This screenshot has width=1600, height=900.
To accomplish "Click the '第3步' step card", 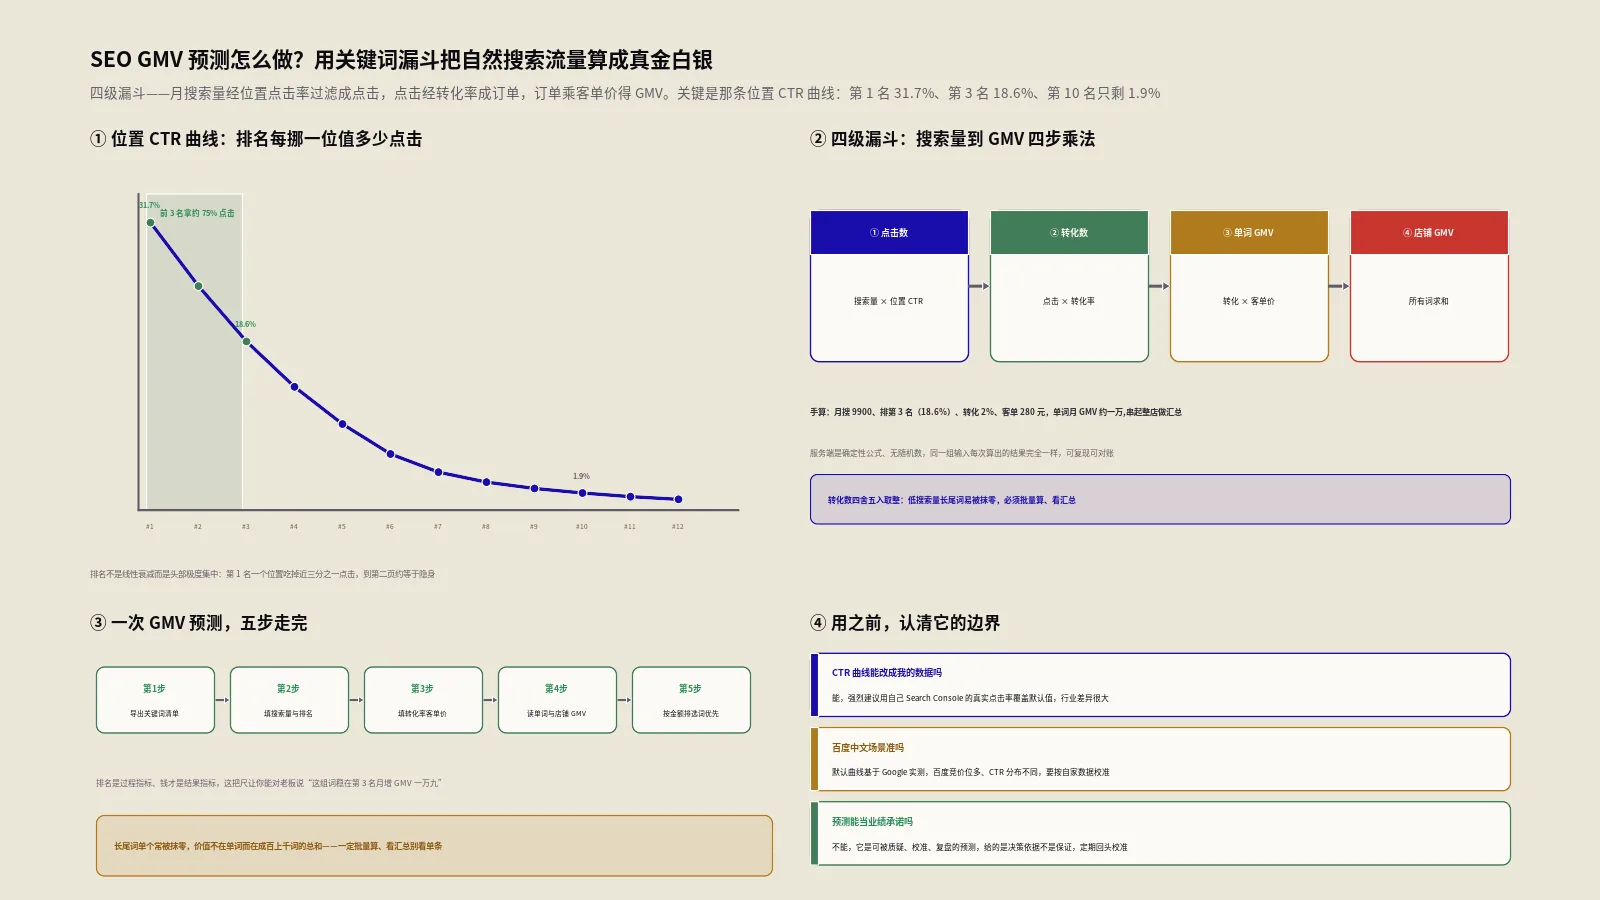I will point(423,700).
